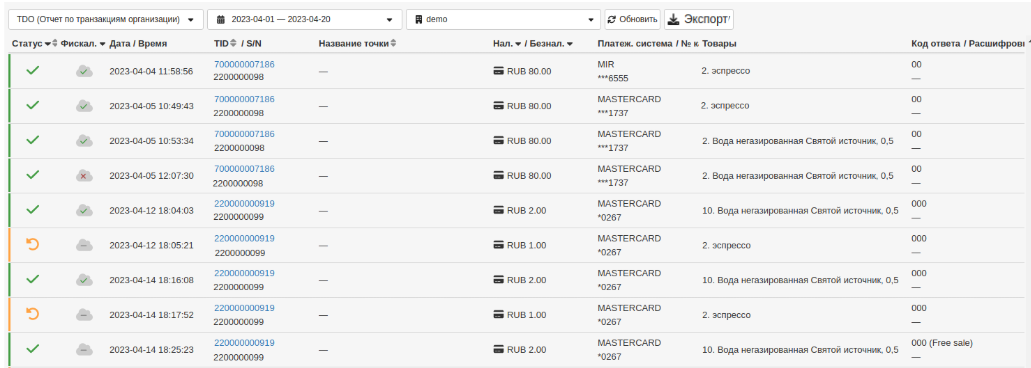Open TID 220000000919 link in the 18:05:21 row

pyautogui.click(x=245, y=239)
